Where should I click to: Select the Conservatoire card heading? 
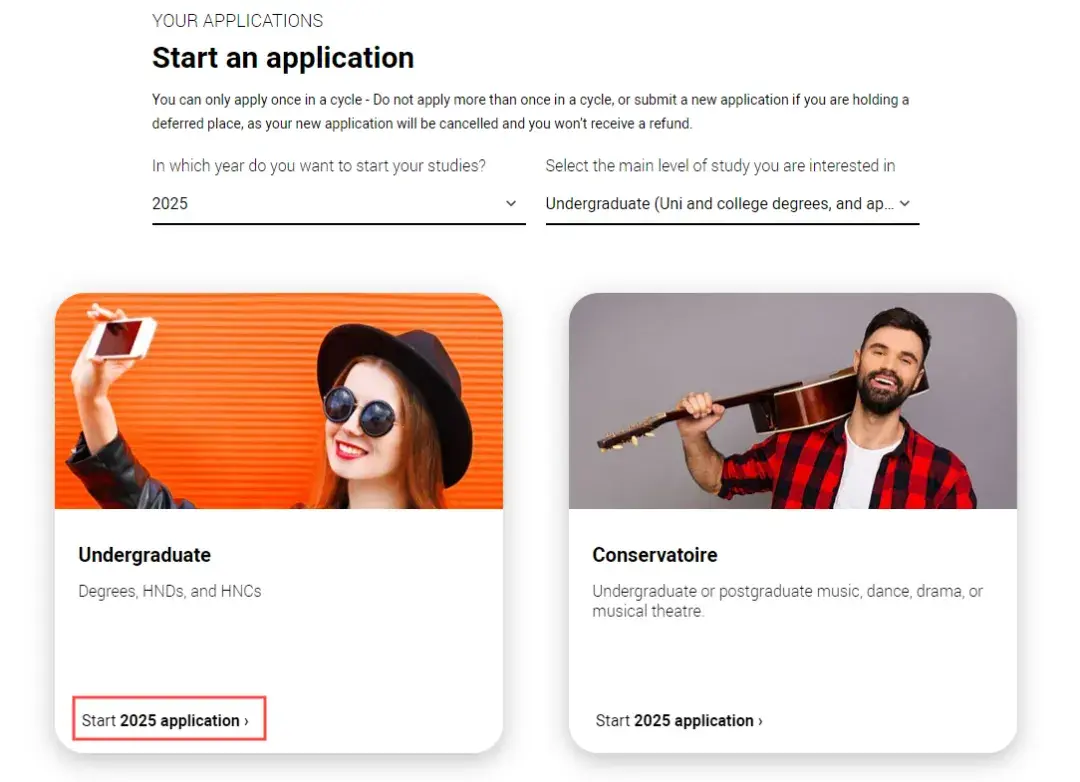(x=654, y=555)
